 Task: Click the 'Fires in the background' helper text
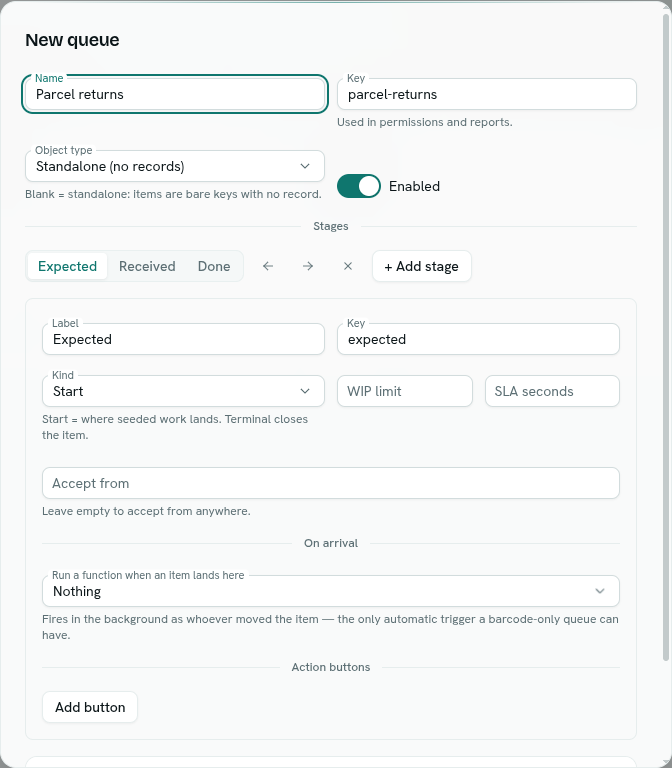click(x=330, y=627)
